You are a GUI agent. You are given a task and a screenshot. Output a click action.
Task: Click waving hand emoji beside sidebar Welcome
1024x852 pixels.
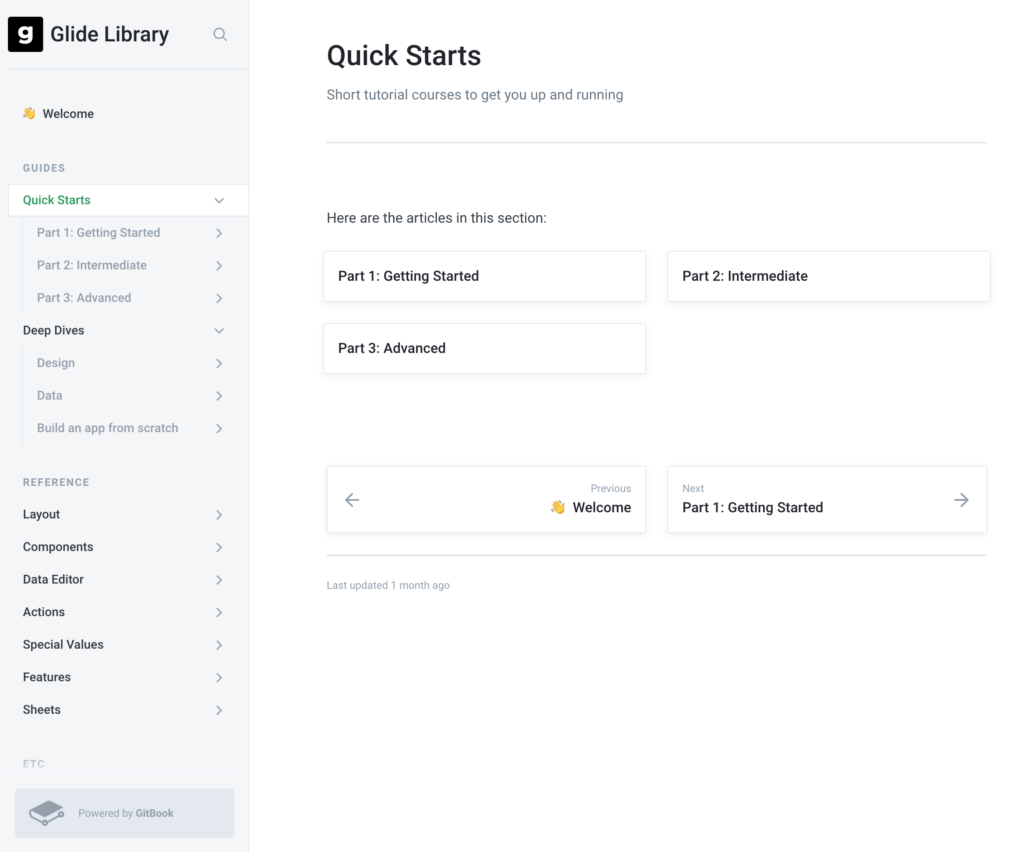click(29, 114)
